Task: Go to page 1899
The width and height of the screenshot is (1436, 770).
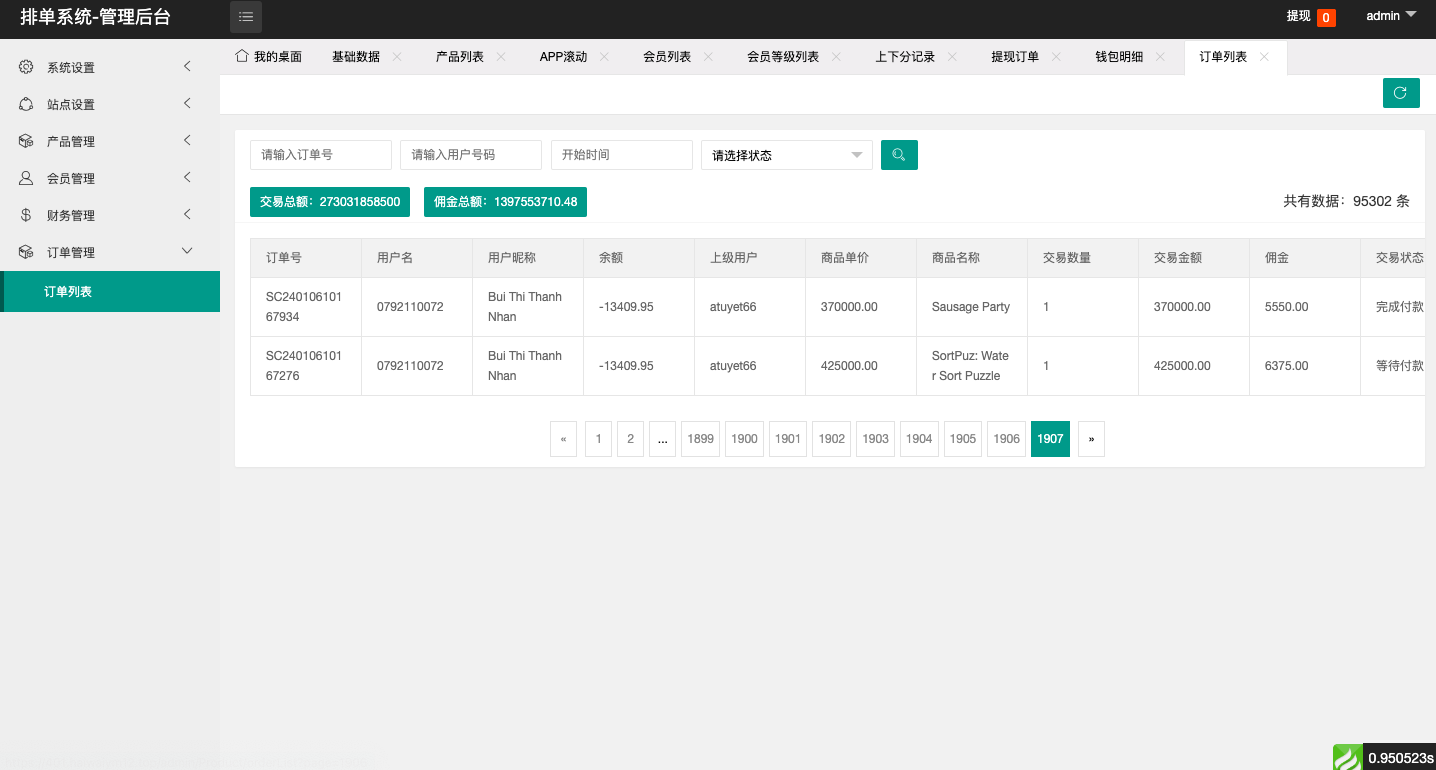Action: (x=700, y=439)
